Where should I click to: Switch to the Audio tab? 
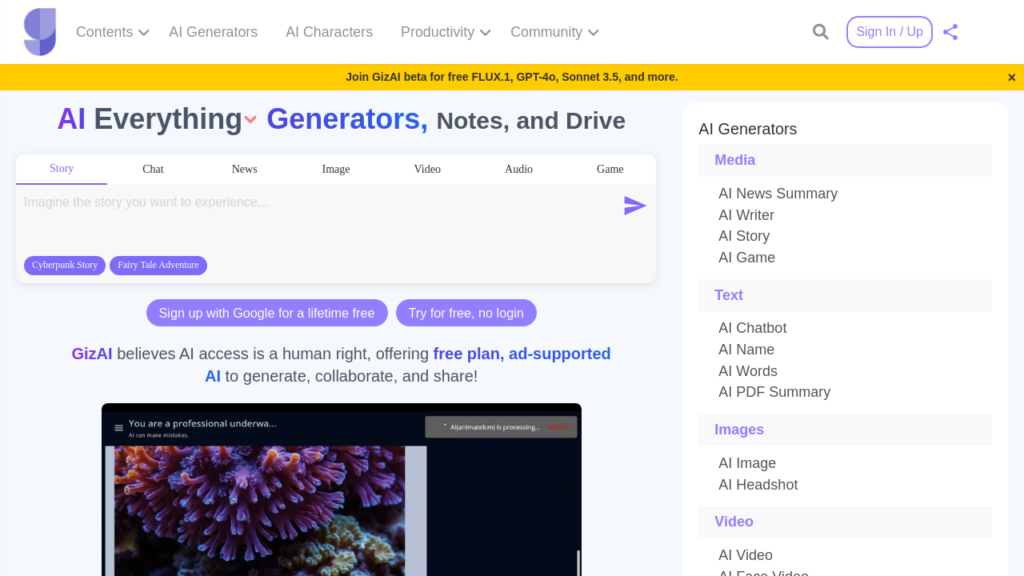(x=518, y=169)
